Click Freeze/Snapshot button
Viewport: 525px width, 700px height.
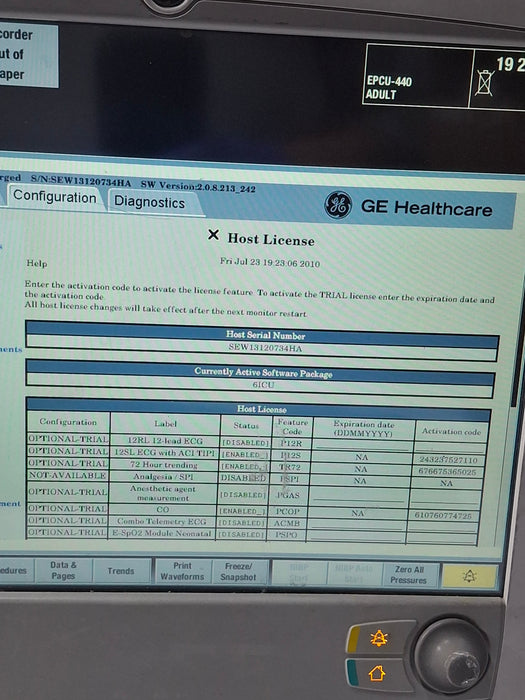(239, 572)
